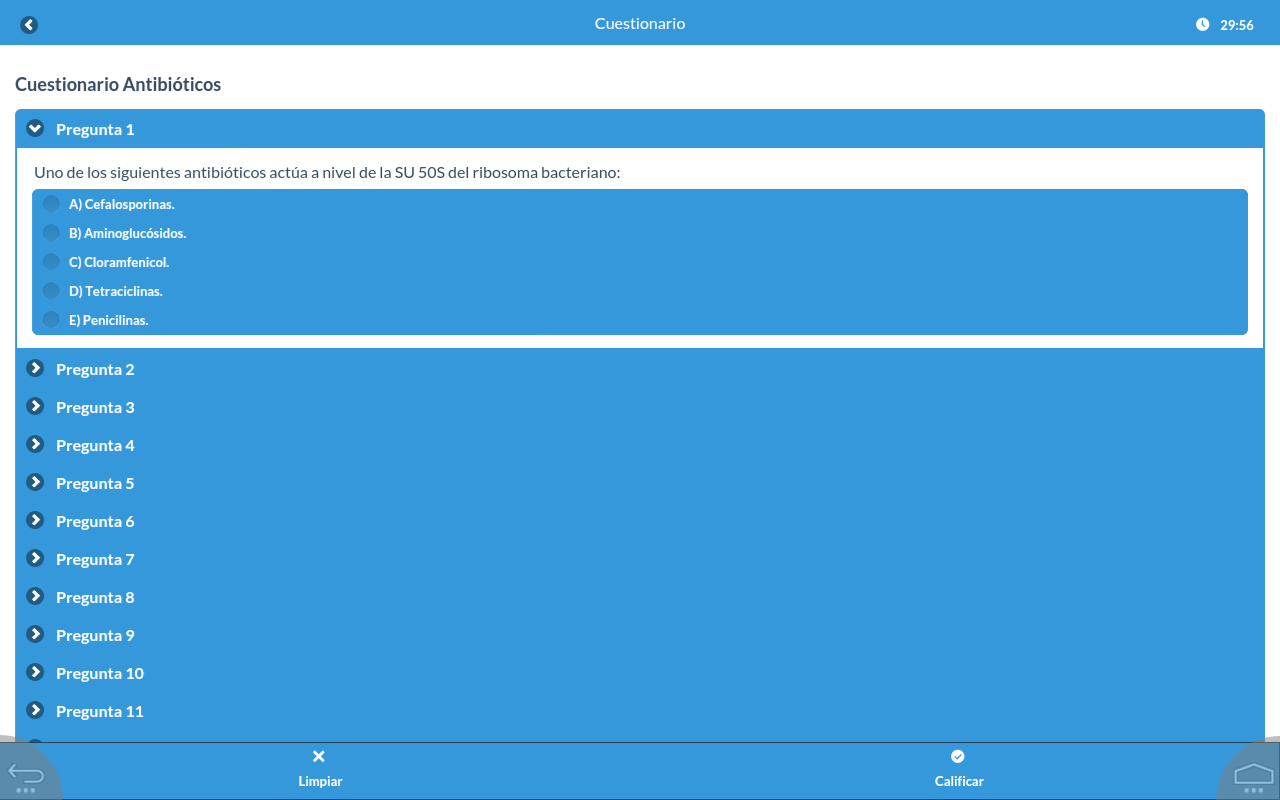Show Pregunta 5 contents

tap(640, 483)
